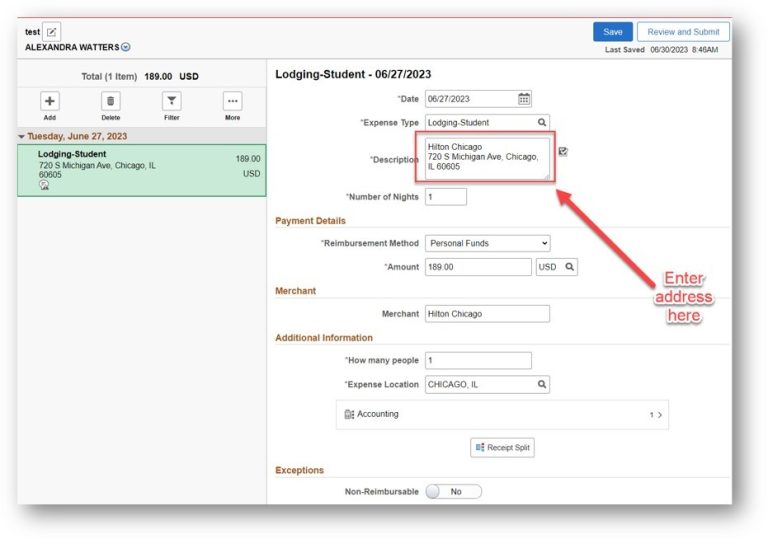This screenshot has height=539, width=768.
Task: Click the edit pencil icon next to test
Action: 51,32
